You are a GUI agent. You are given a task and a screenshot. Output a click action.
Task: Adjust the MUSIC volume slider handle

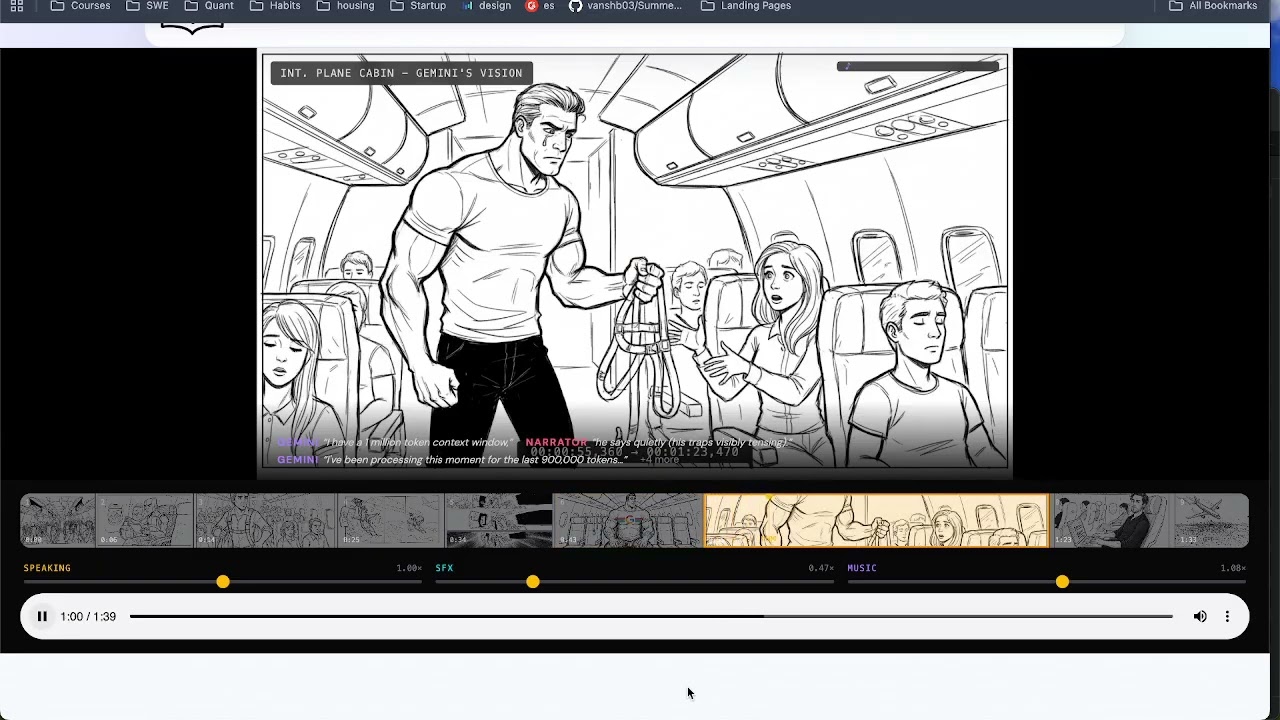[1062, 582]
